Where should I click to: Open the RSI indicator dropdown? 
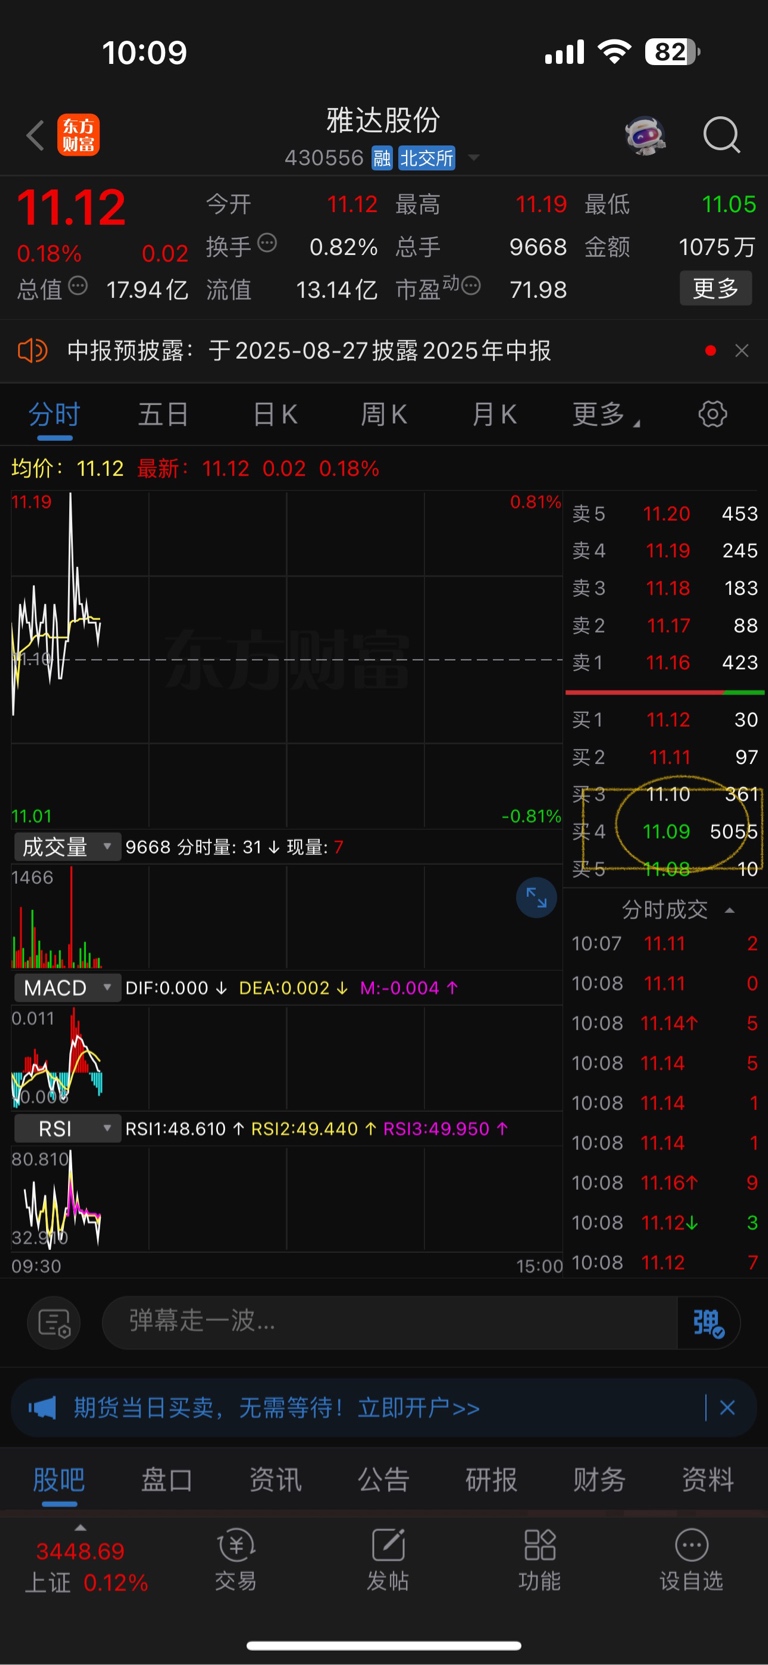click(66, 1129)
